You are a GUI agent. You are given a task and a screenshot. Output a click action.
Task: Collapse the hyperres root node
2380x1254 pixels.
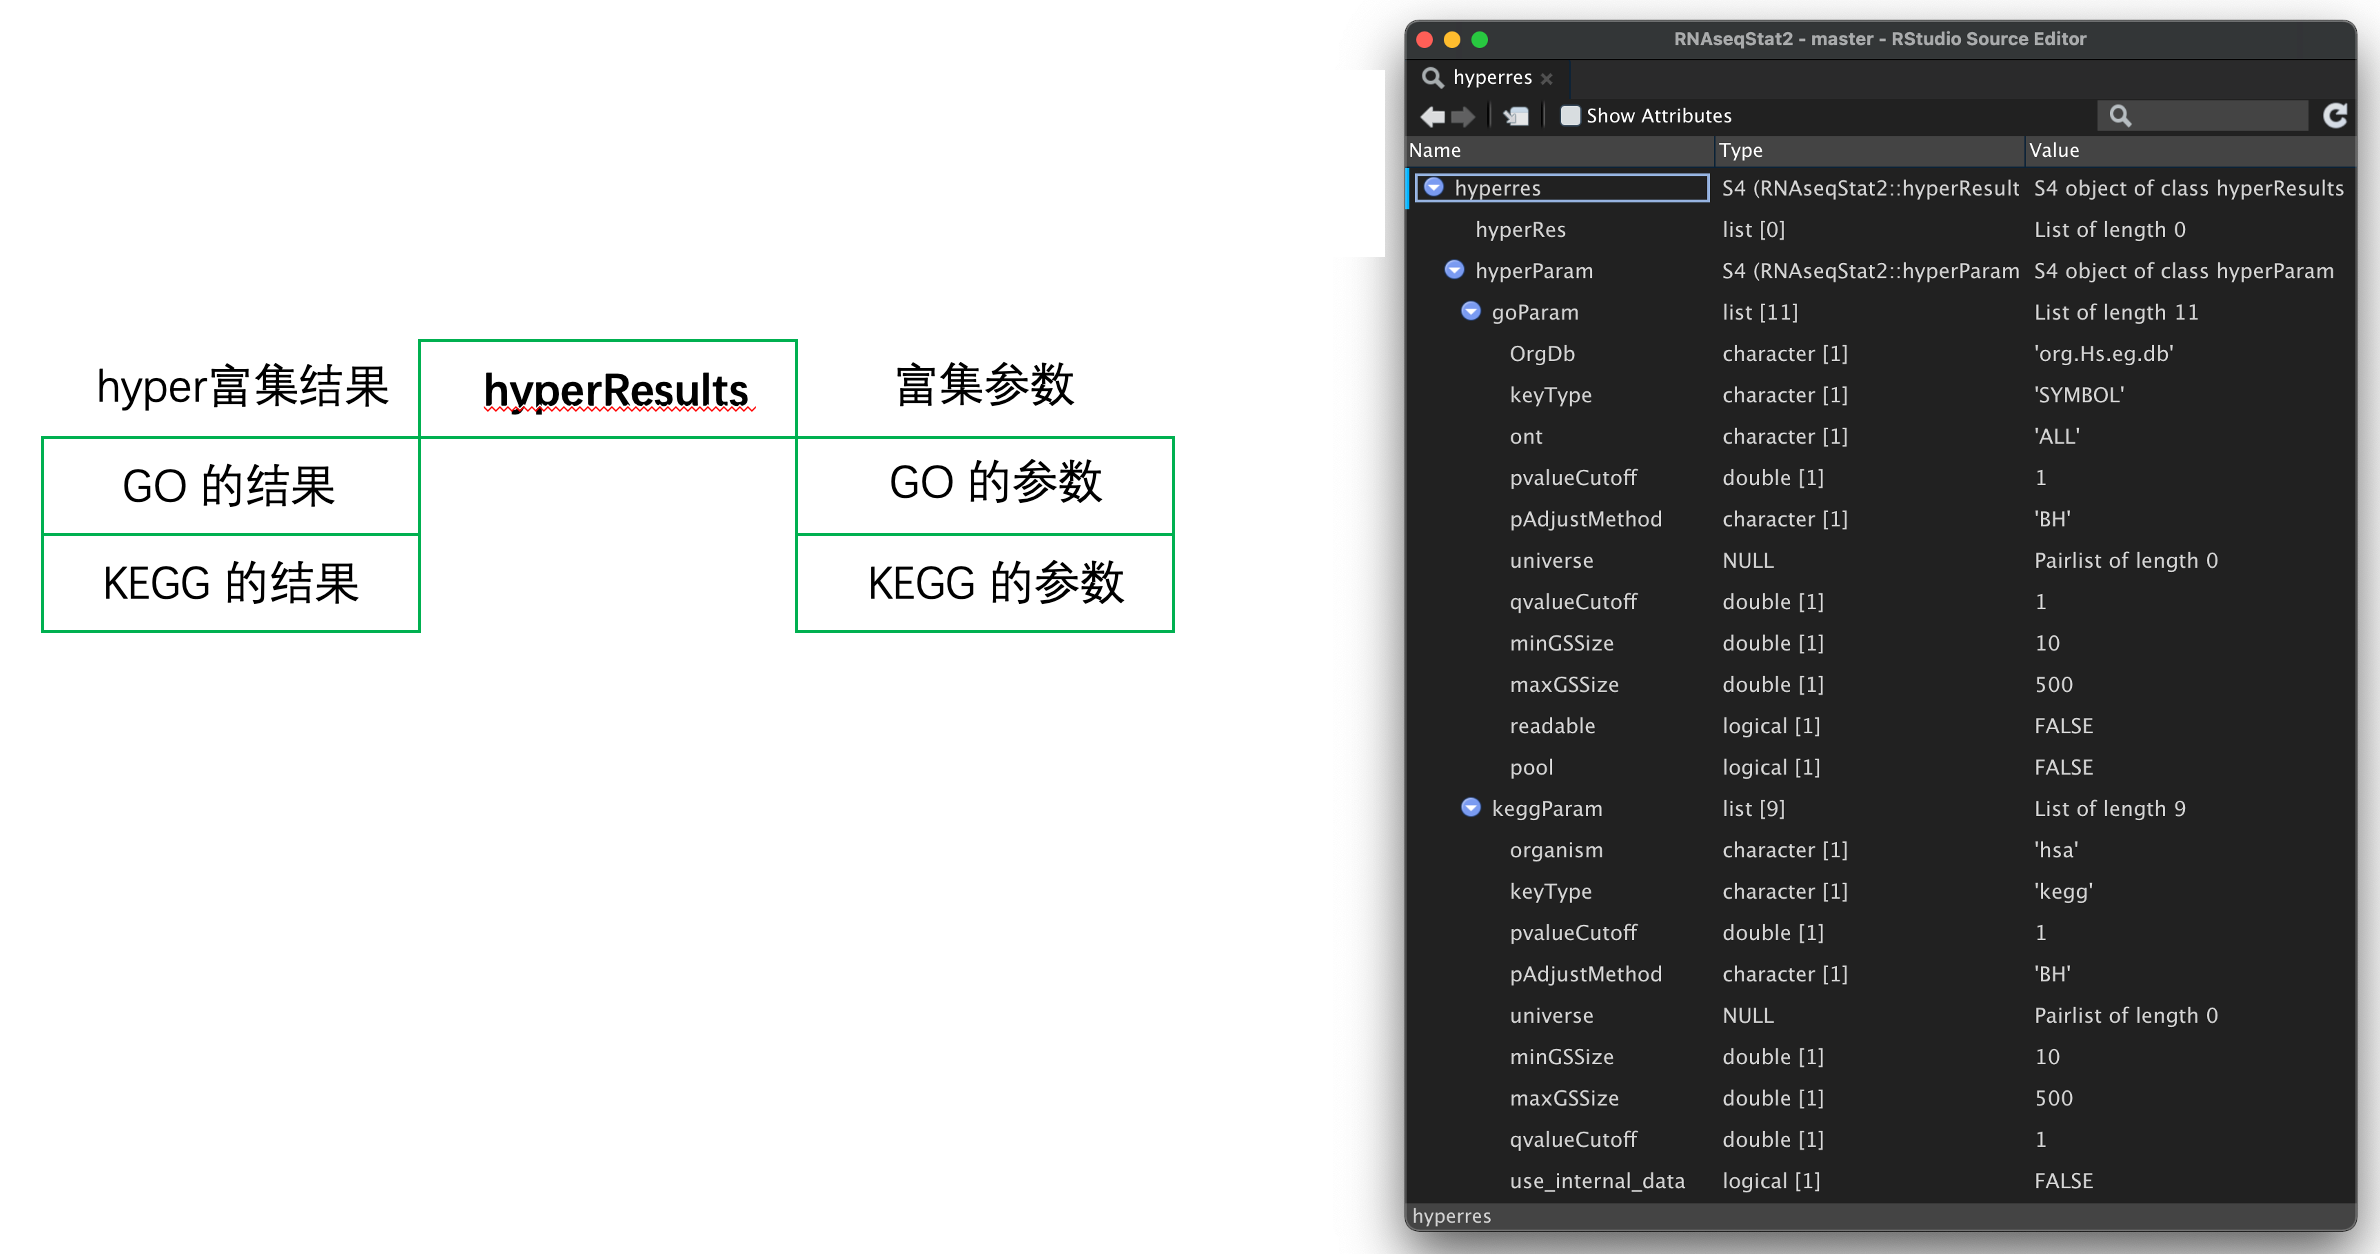coord(1434,187)
